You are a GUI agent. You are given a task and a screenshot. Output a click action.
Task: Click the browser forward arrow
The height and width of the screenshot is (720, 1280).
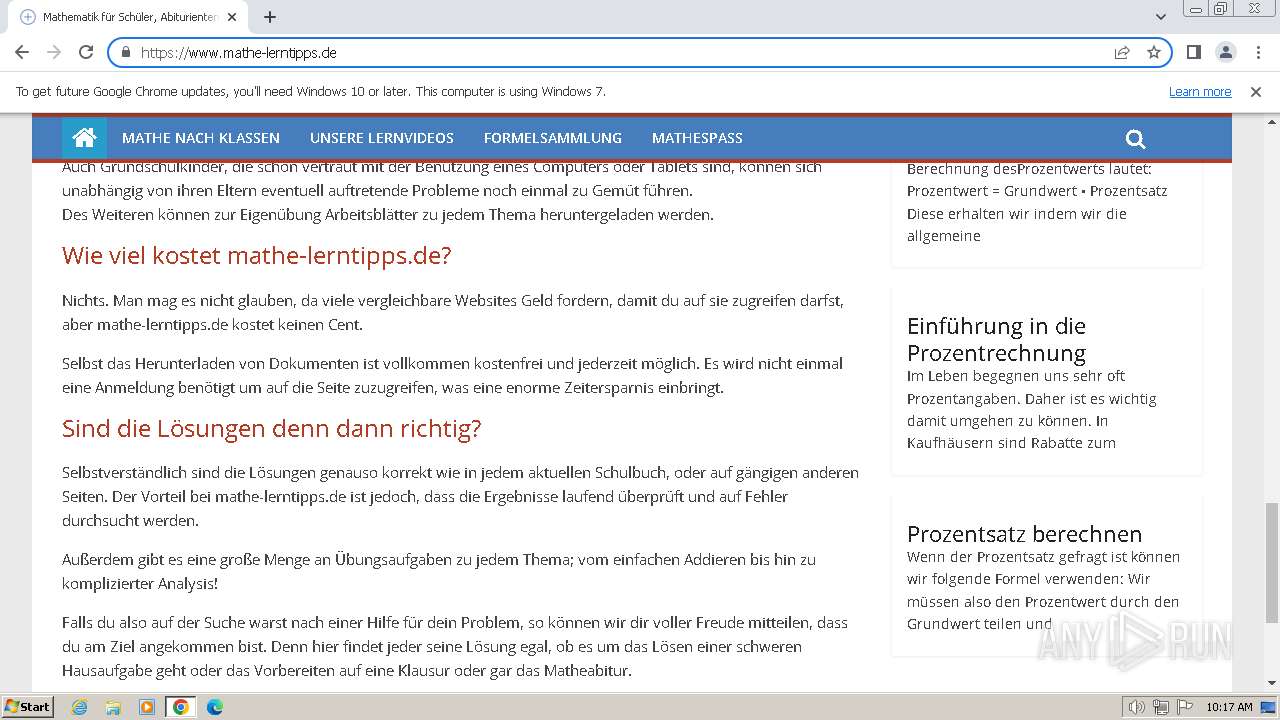click(54, 53)
